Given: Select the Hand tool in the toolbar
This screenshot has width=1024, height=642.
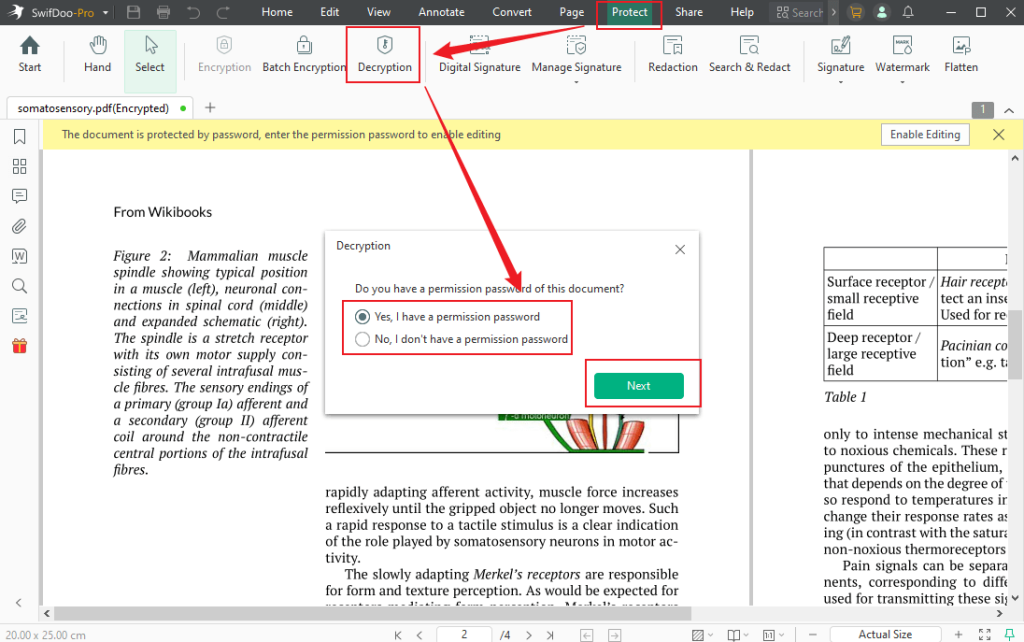Looking at the screenshot, I should pos(96,55).
